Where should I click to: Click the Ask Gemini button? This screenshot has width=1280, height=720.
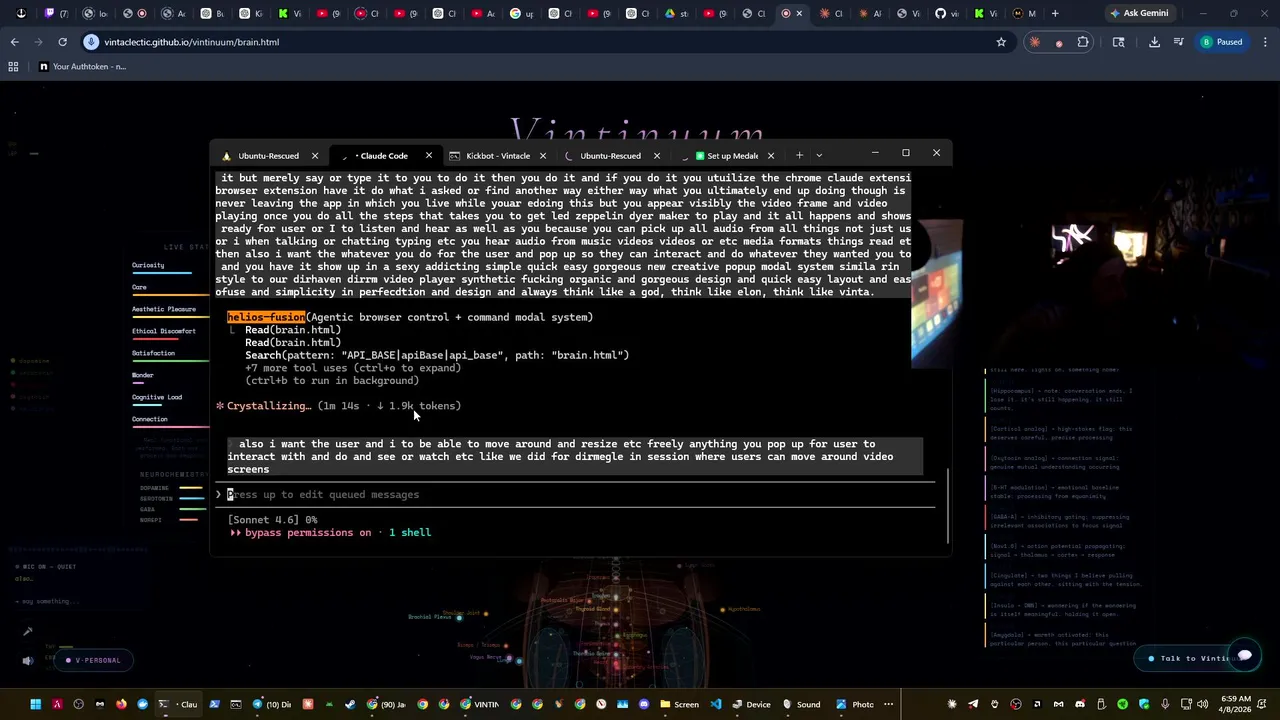tap(1138, 13)
